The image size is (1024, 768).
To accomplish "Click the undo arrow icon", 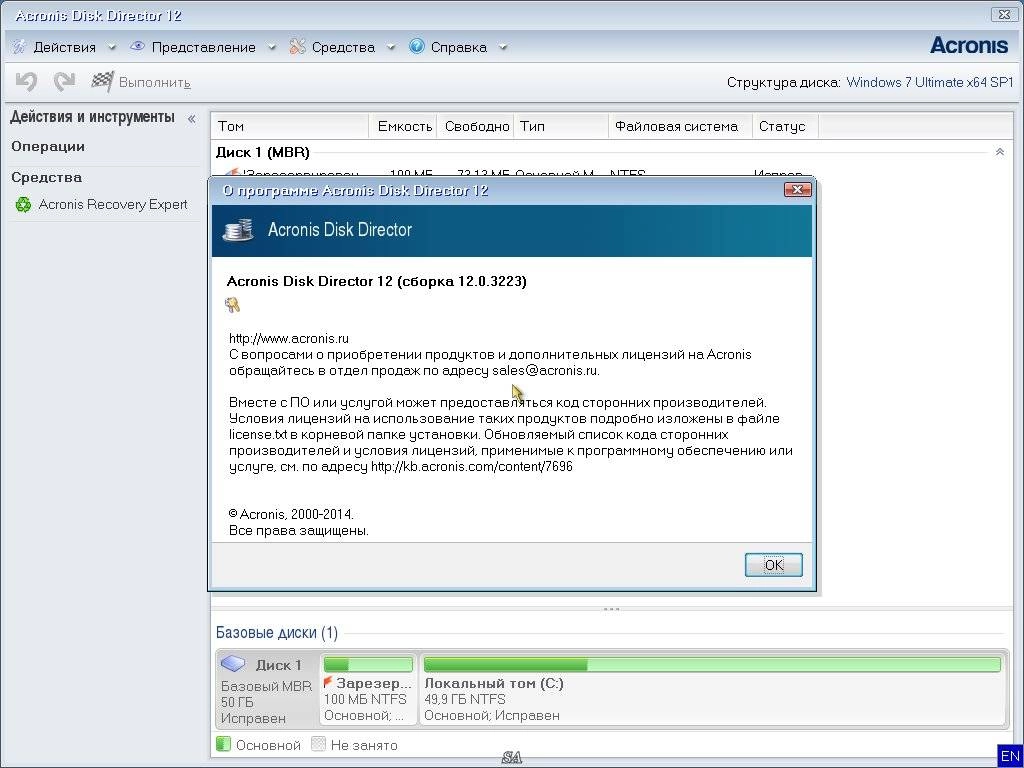I will tap(26, 82).
